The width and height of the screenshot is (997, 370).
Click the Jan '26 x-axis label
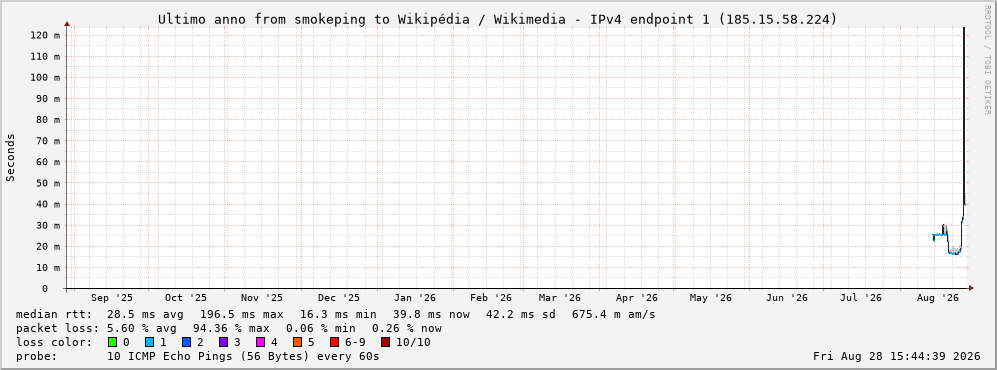(x=415, y=298)
